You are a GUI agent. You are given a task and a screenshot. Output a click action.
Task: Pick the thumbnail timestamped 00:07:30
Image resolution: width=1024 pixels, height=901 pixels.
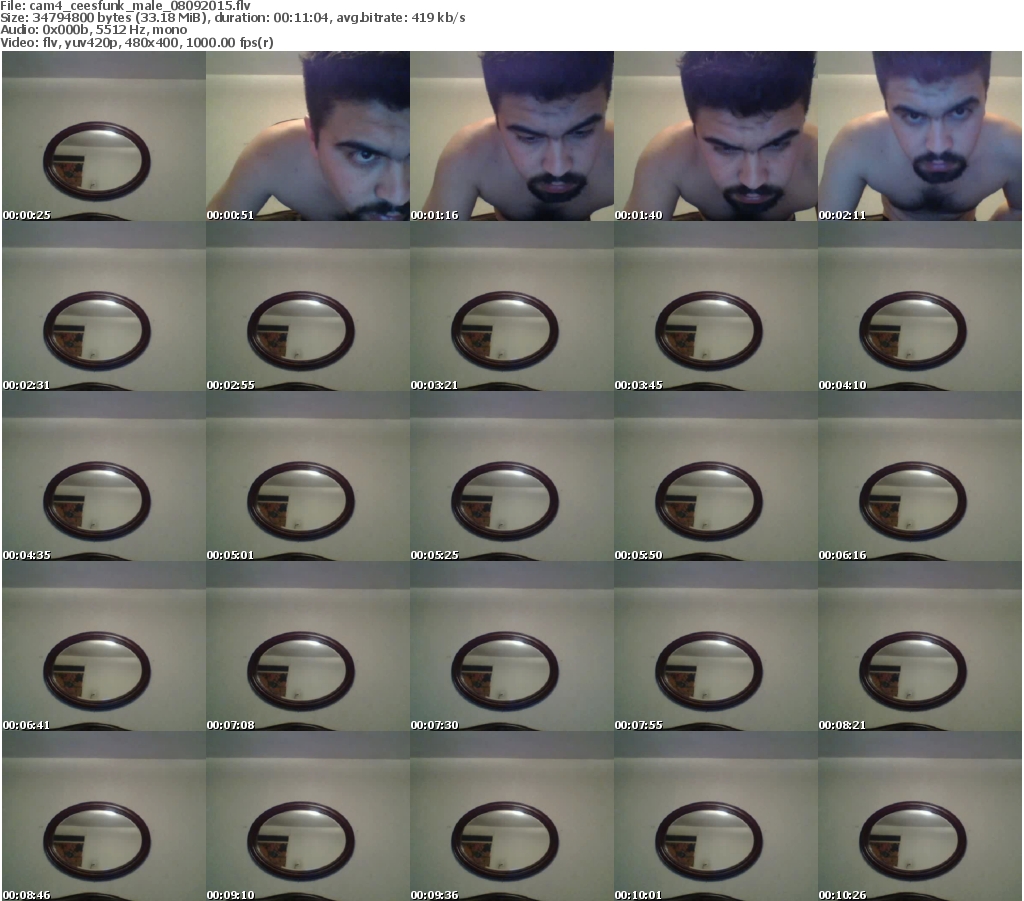[x=512, y=646]
